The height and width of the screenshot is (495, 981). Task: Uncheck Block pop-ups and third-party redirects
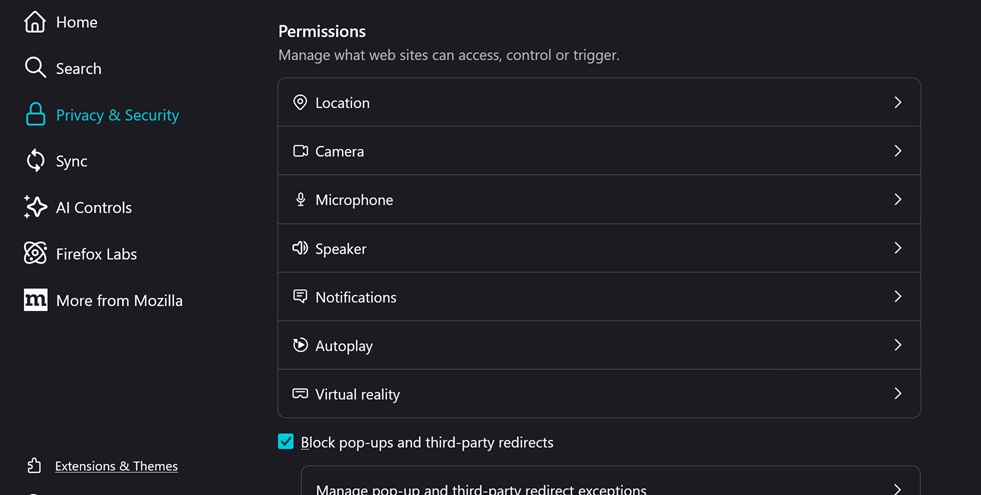point(286,442)
